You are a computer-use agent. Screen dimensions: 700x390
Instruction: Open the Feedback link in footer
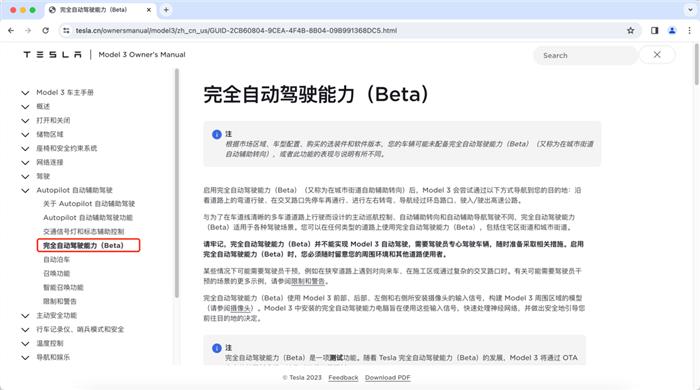(x=343, y=378)
